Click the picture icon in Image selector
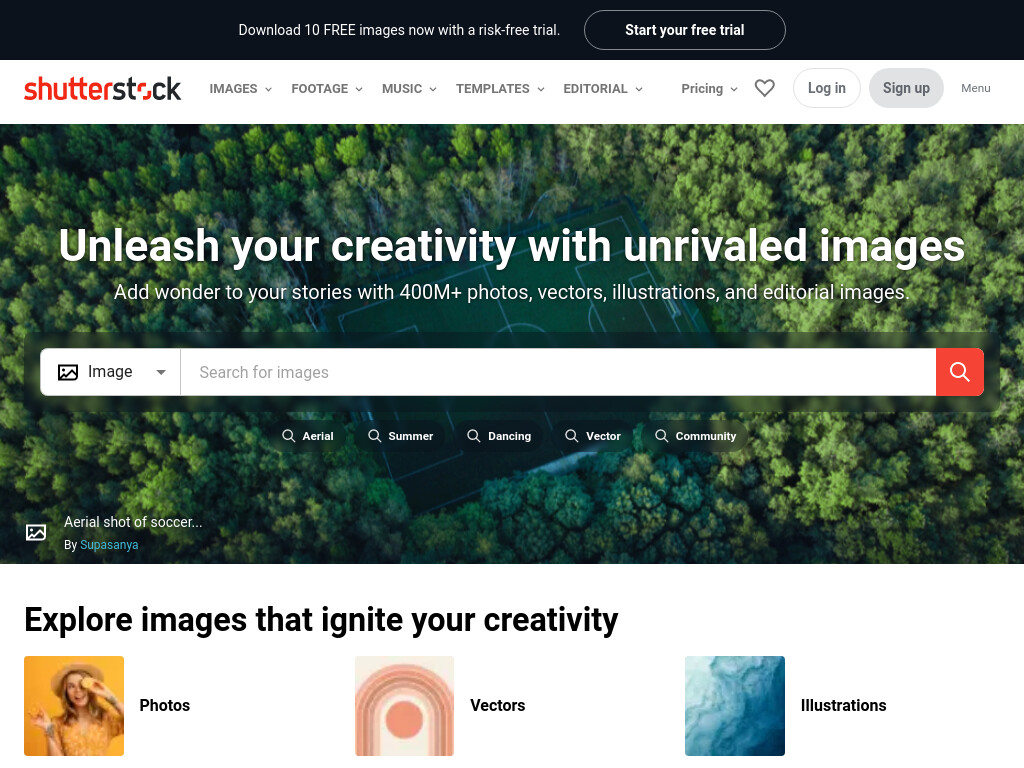The width and height of the screenshot is (1024, 768). click(x=68, y=372)
